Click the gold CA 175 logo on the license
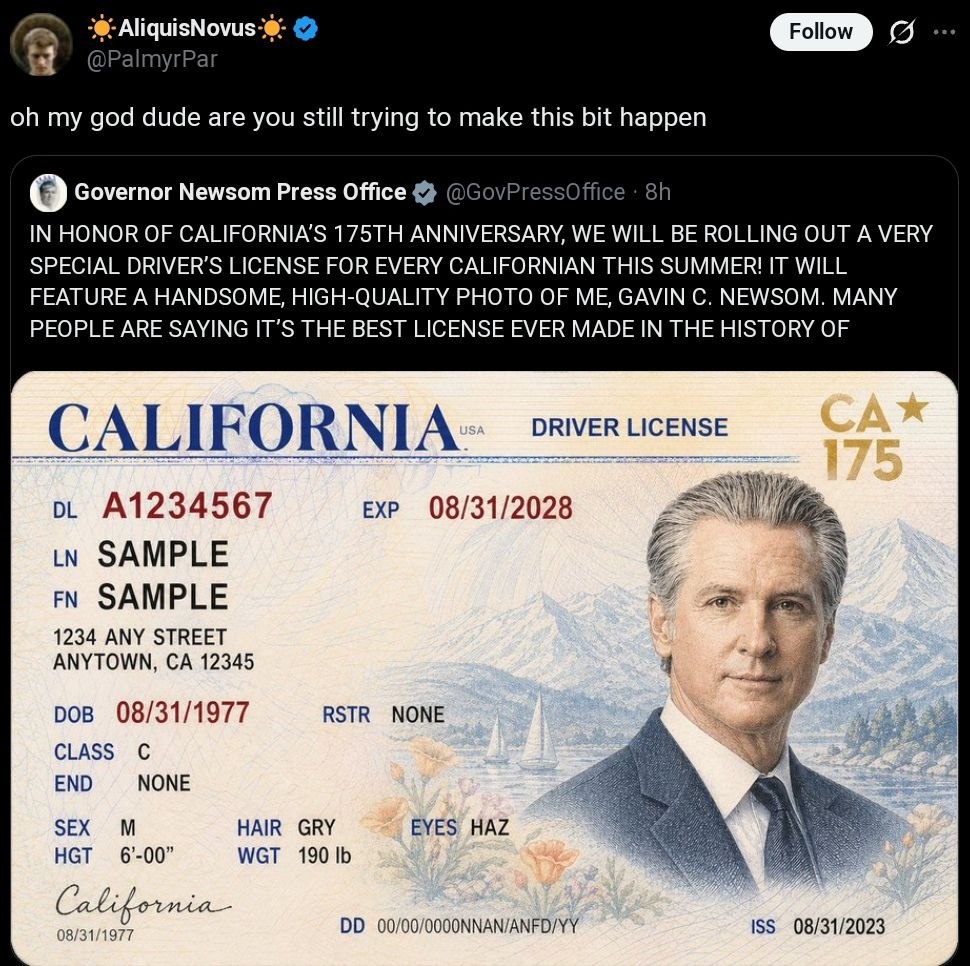The height and width of the screenshot is (966, 970). (x=872, y=437)
